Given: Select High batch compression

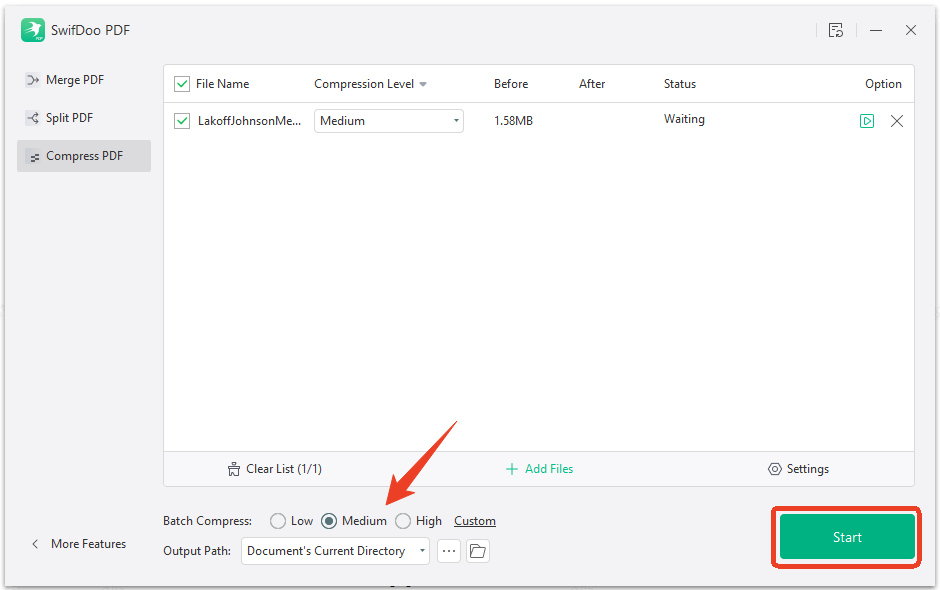Looking at the screenshot, I should pyautogui.click(x=403, y=521).
